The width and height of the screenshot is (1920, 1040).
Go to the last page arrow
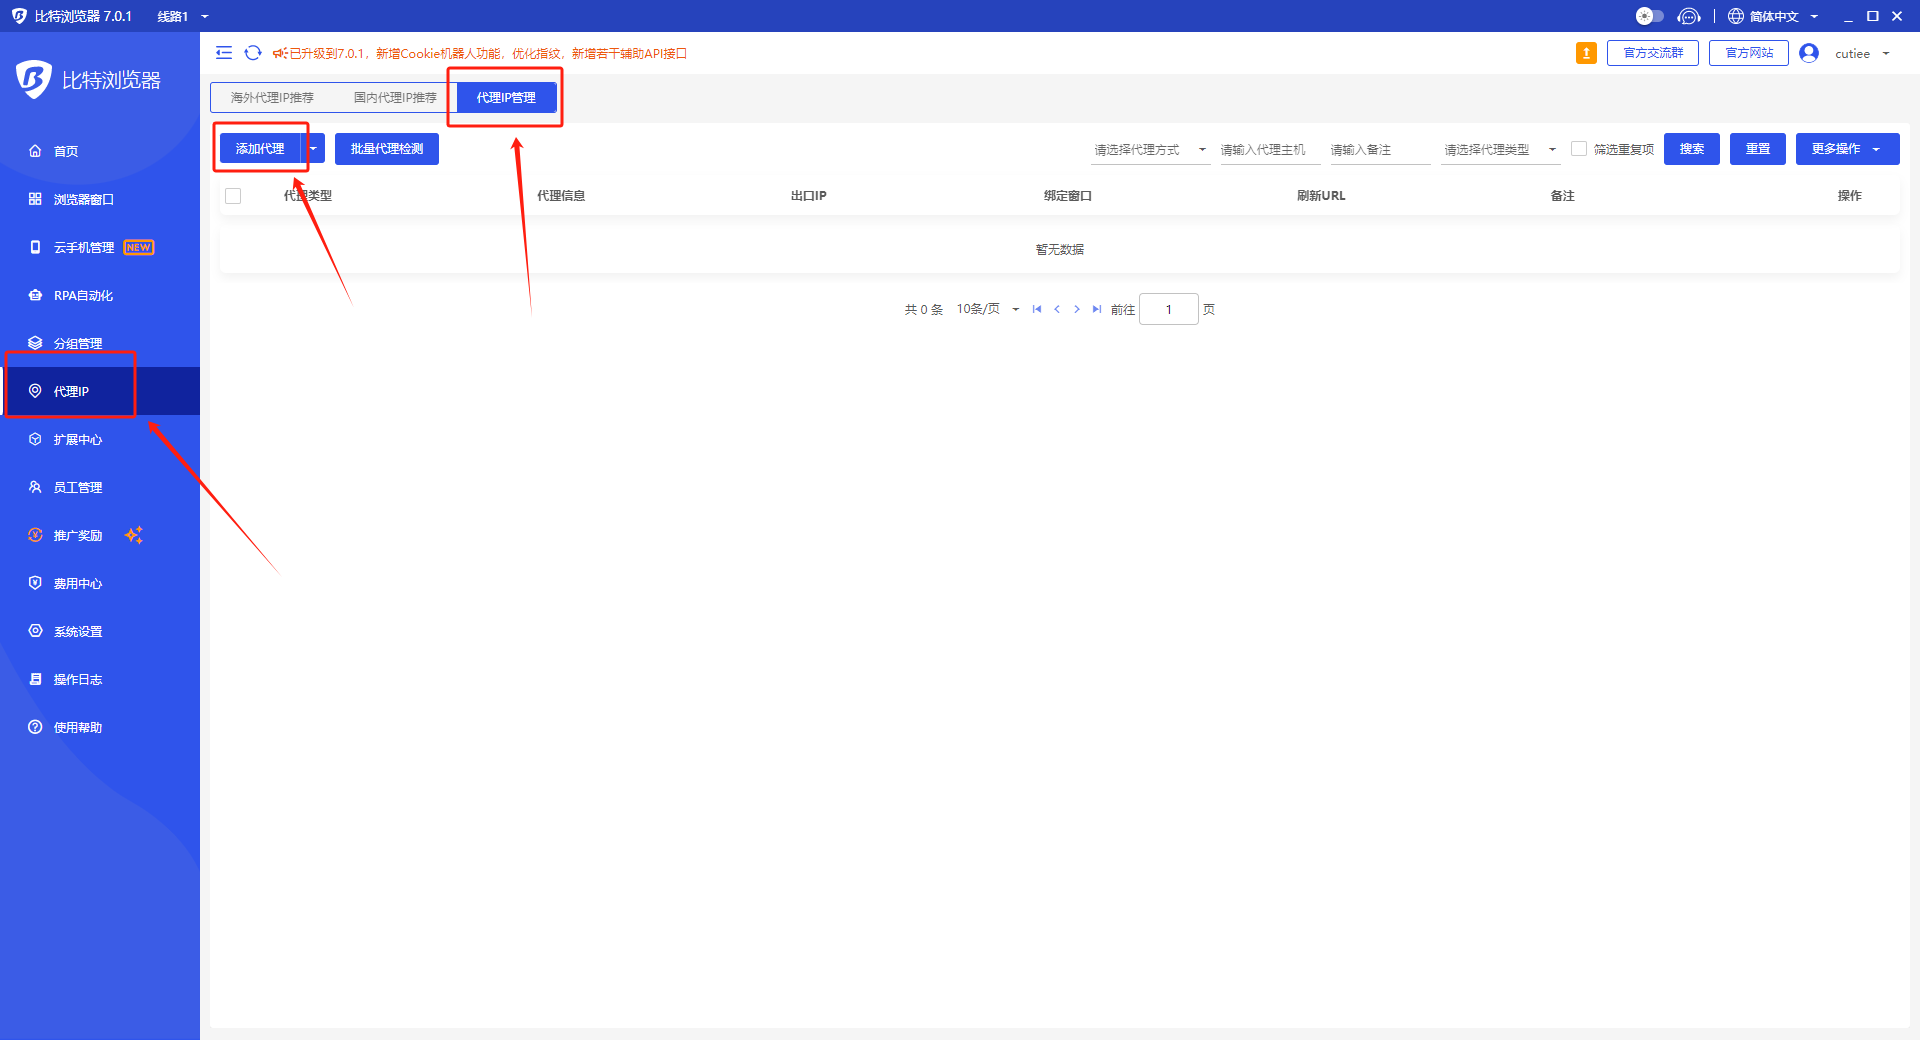[x=1097, y=309]
